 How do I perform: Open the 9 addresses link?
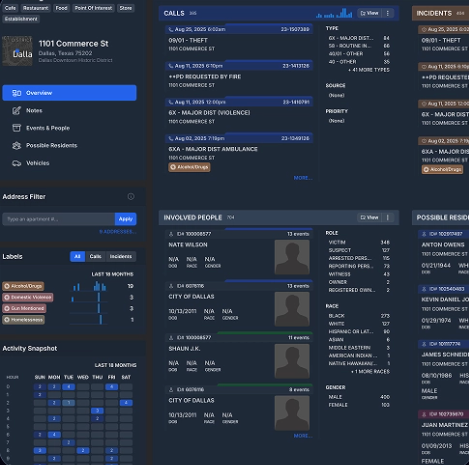[118, 232]
